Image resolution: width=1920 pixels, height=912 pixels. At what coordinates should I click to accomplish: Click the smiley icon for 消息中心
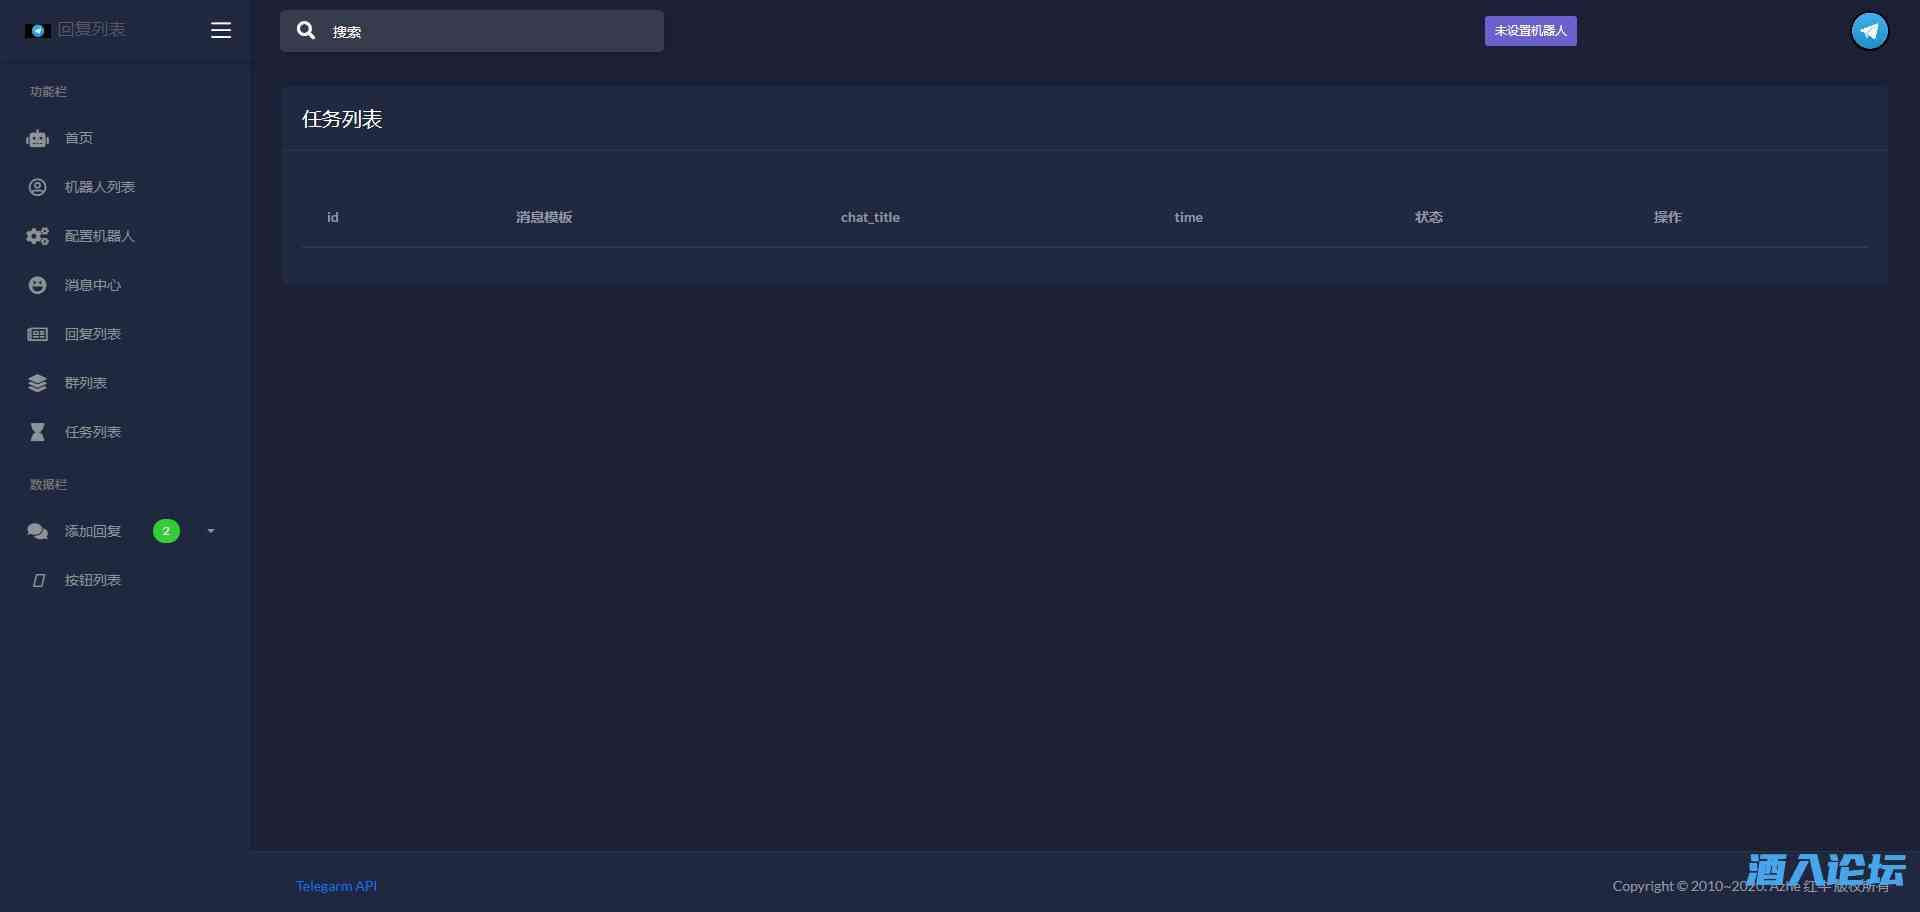pyautogui.click(x=37, y=285)
